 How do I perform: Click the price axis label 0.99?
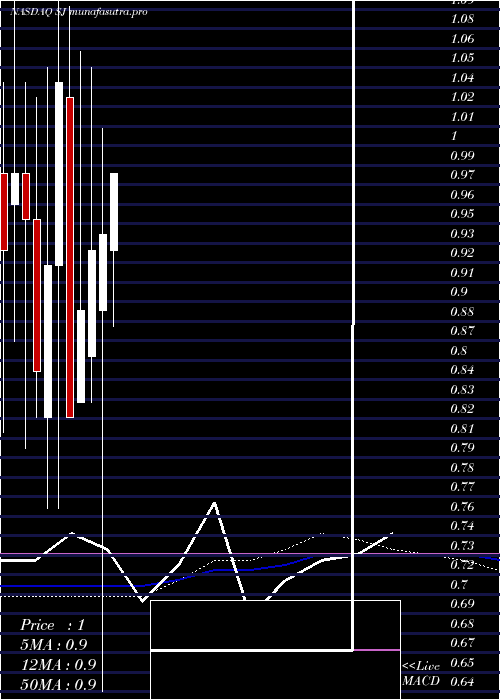pos(462,155)
